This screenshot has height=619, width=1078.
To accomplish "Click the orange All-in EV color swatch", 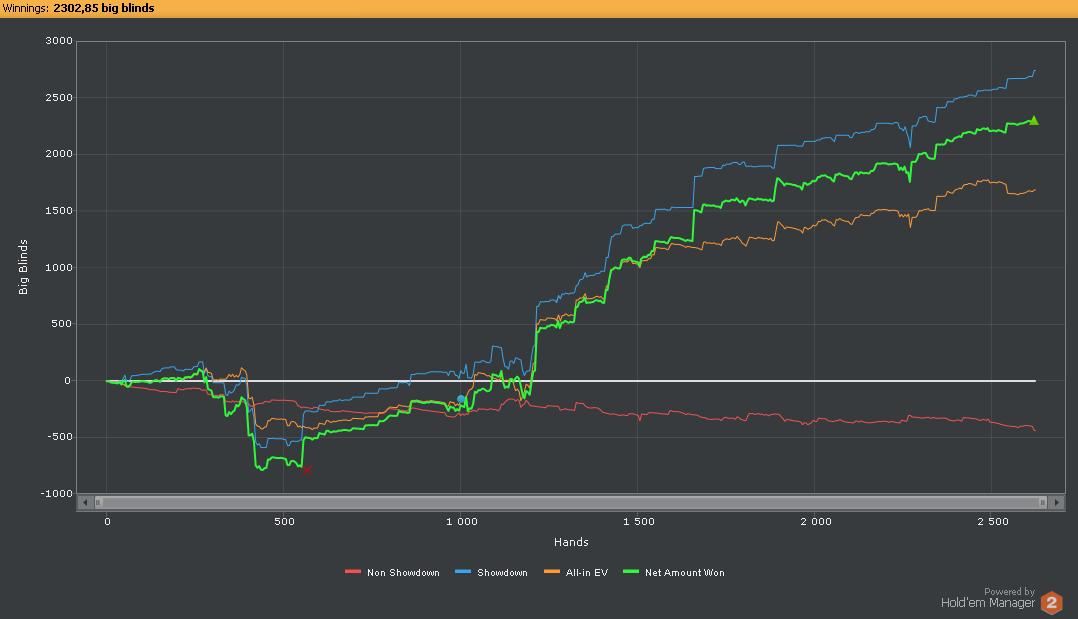I will tap(551, 572).
